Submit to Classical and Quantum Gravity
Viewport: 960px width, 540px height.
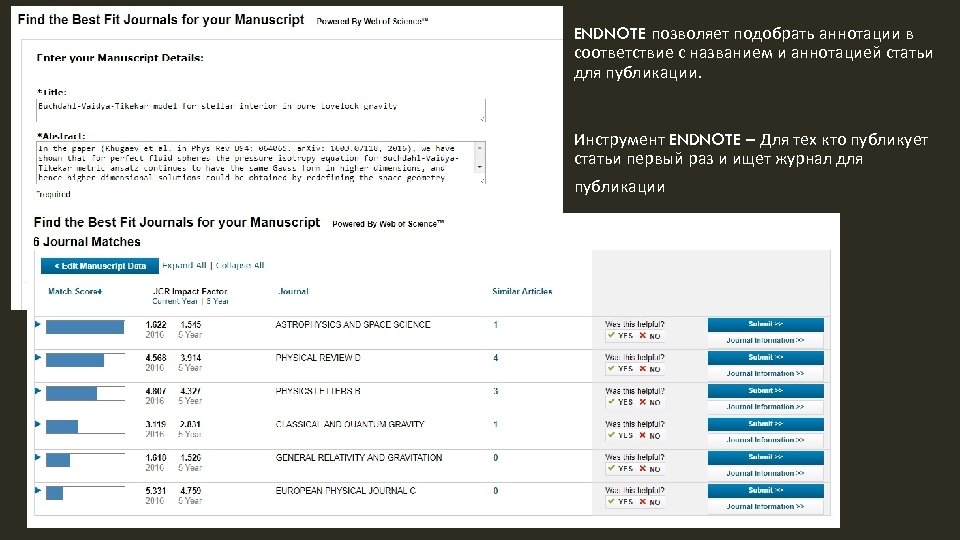pyautogui.click(x=765, y=424)
